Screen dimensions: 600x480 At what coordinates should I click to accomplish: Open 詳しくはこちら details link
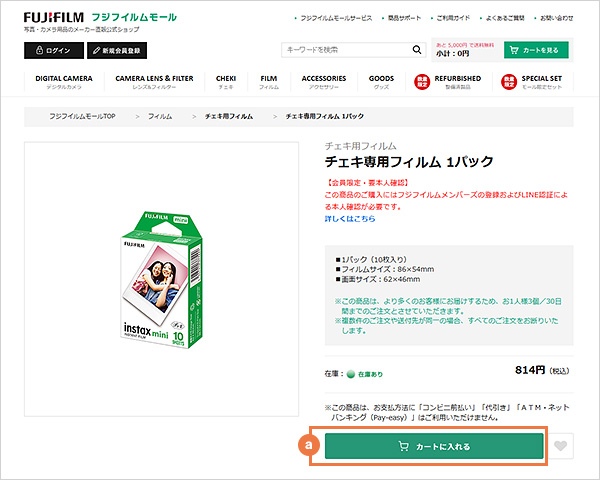tap(348, 217)
